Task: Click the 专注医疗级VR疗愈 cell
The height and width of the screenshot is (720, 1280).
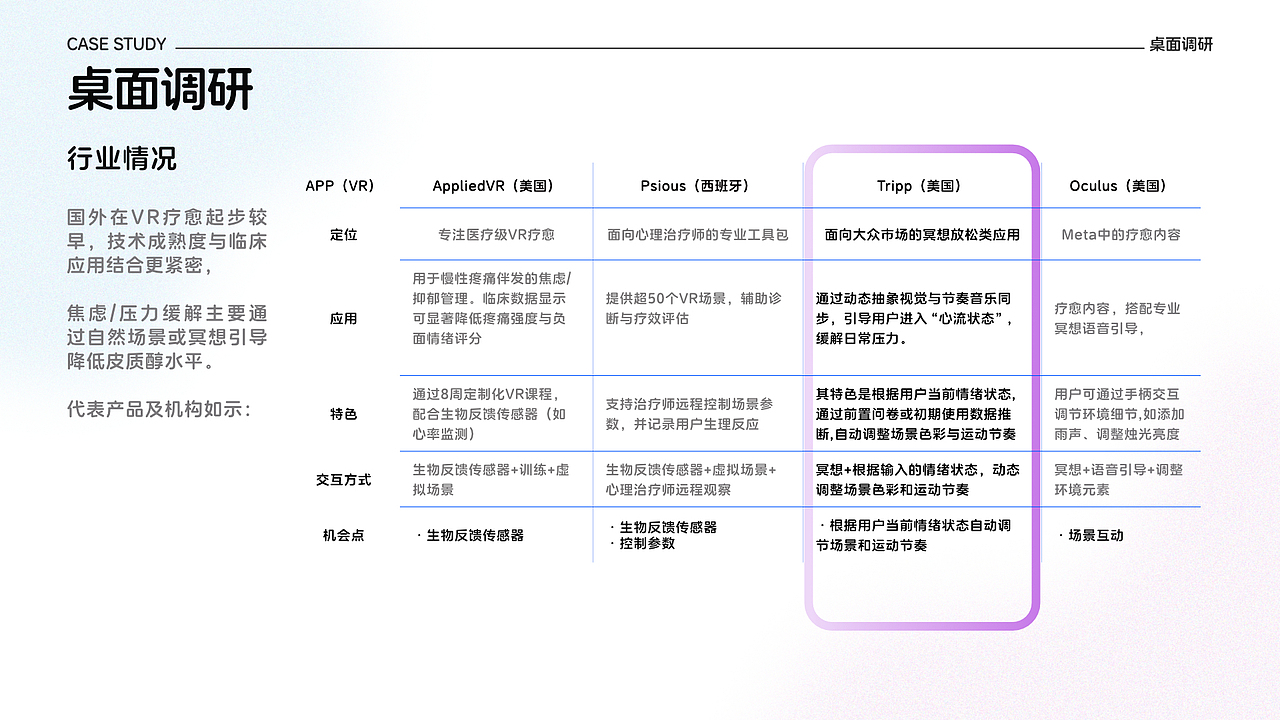Action: pyautogui.click(x=496, y=234)
